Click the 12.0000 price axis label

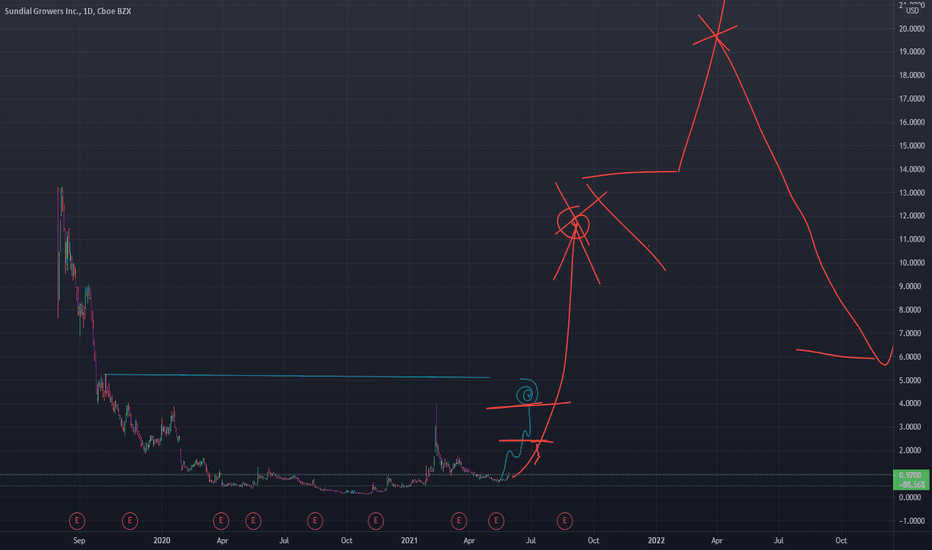912,216
